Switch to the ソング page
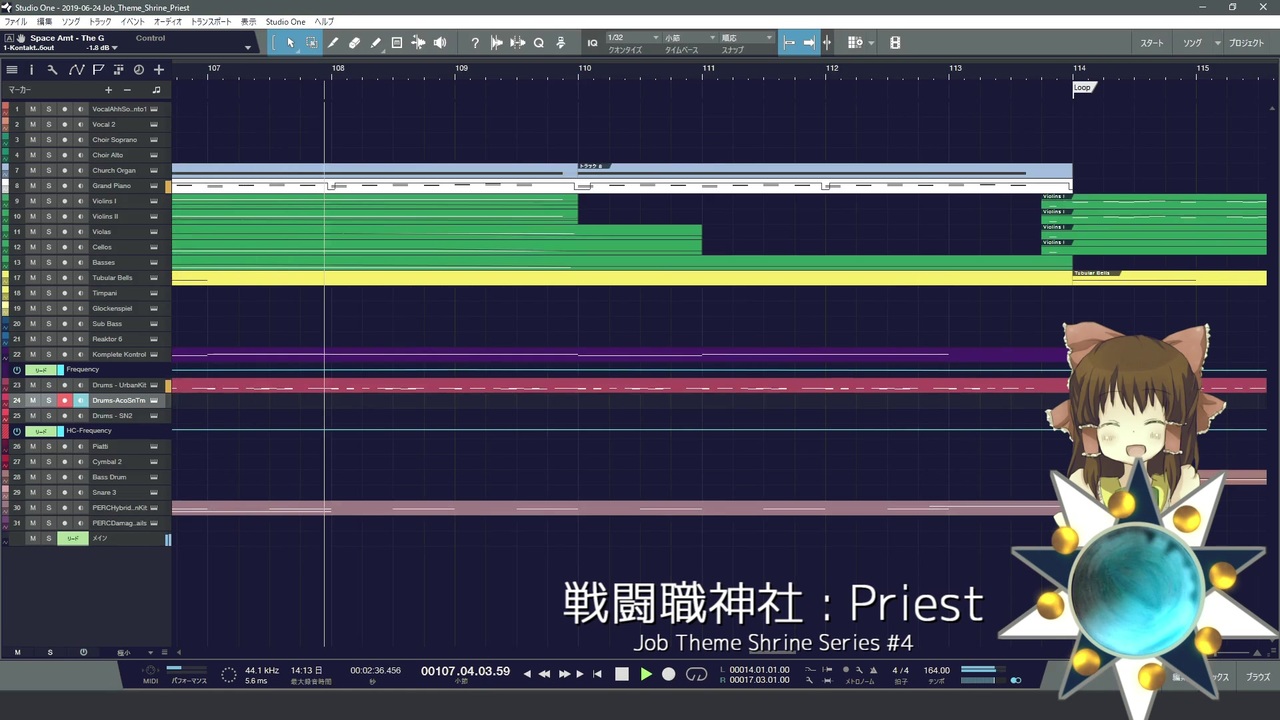 pos(1193,43)
